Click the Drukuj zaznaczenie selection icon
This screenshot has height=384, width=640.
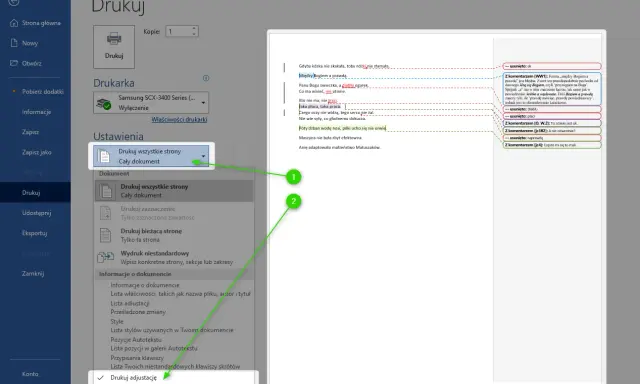click(105, 213)
